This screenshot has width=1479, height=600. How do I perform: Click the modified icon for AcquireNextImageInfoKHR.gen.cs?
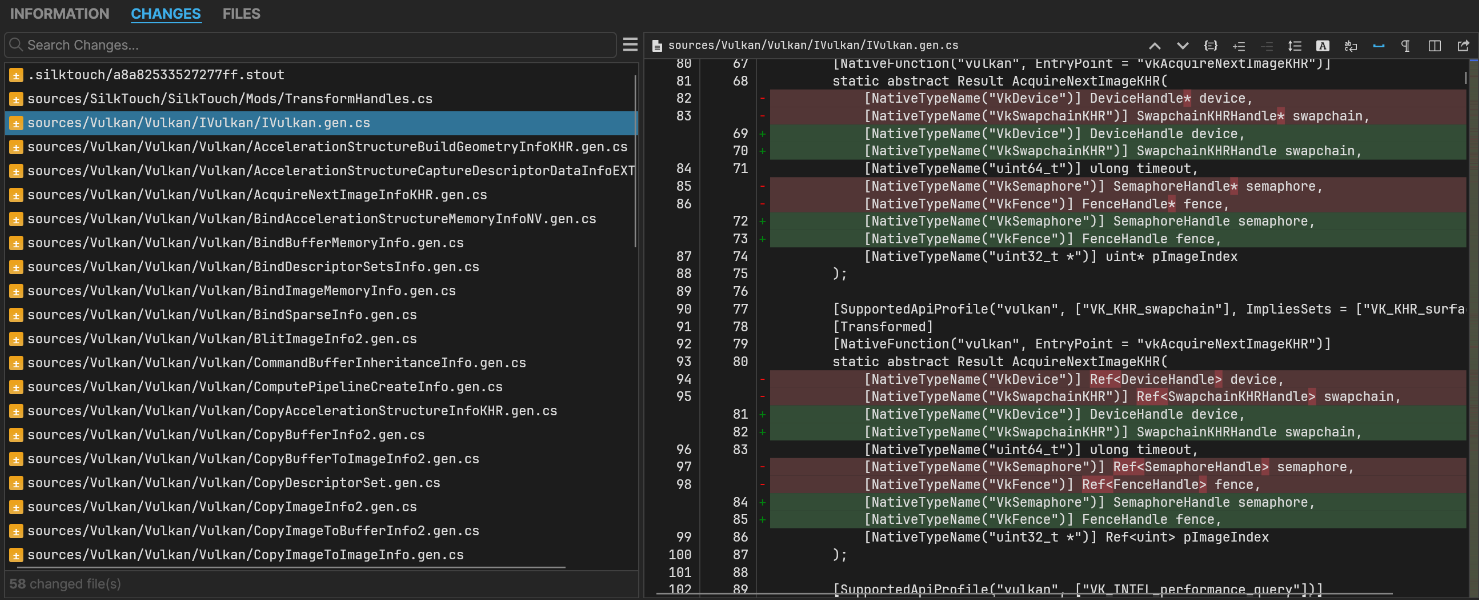click(16, 195)
